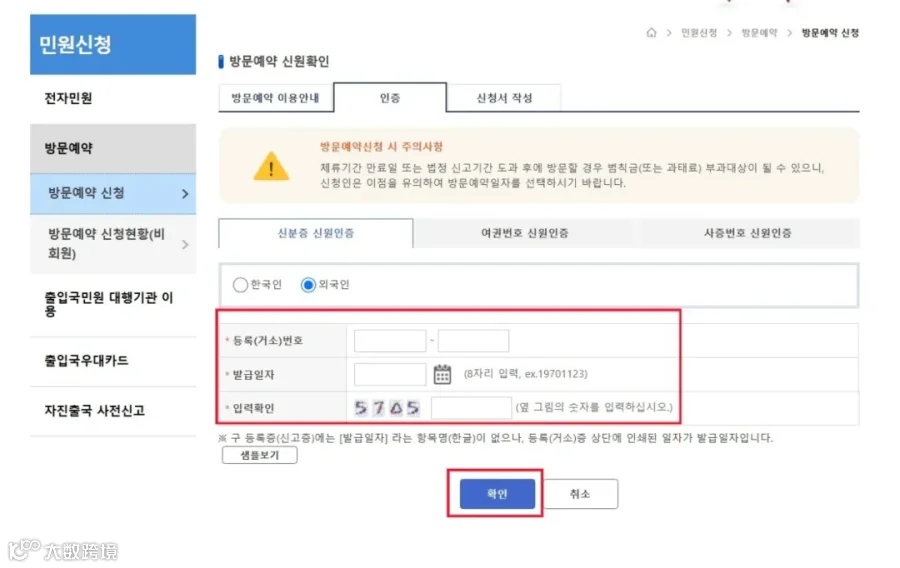Screen dimensions: 900x568
Task: Open 방문예약 신청 sidebar item
Action: coord(113,193)
